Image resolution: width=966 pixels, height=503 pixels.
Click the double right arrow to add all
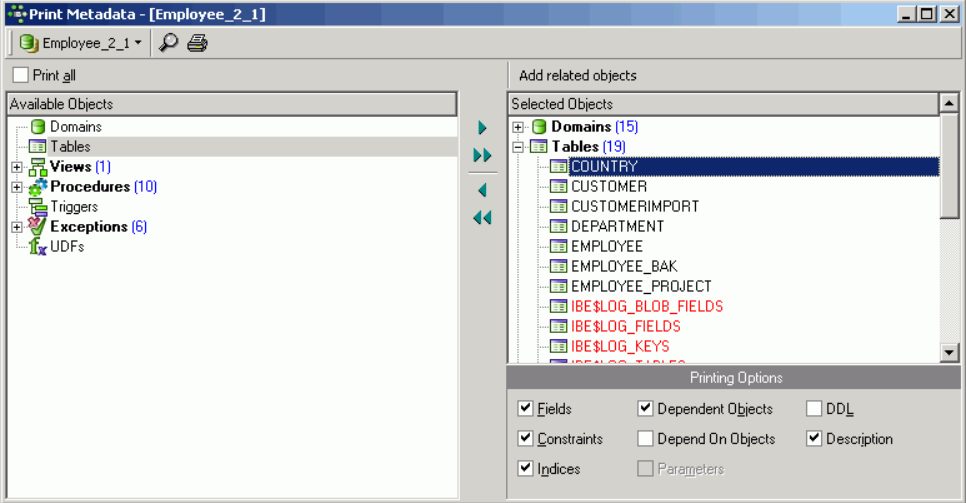point(482,156)
